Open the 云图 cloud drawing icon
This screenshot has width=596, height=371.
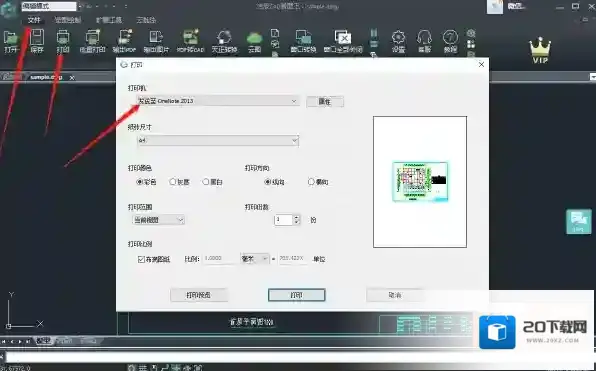(x=254, y=41)
